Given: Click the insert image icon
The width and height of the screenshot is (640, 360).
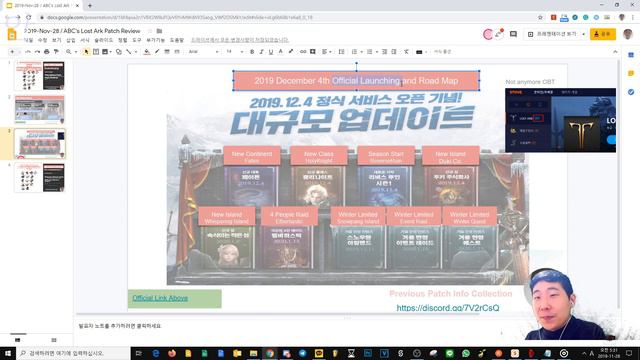Looking at the screenshot, I should pos(105,52).
